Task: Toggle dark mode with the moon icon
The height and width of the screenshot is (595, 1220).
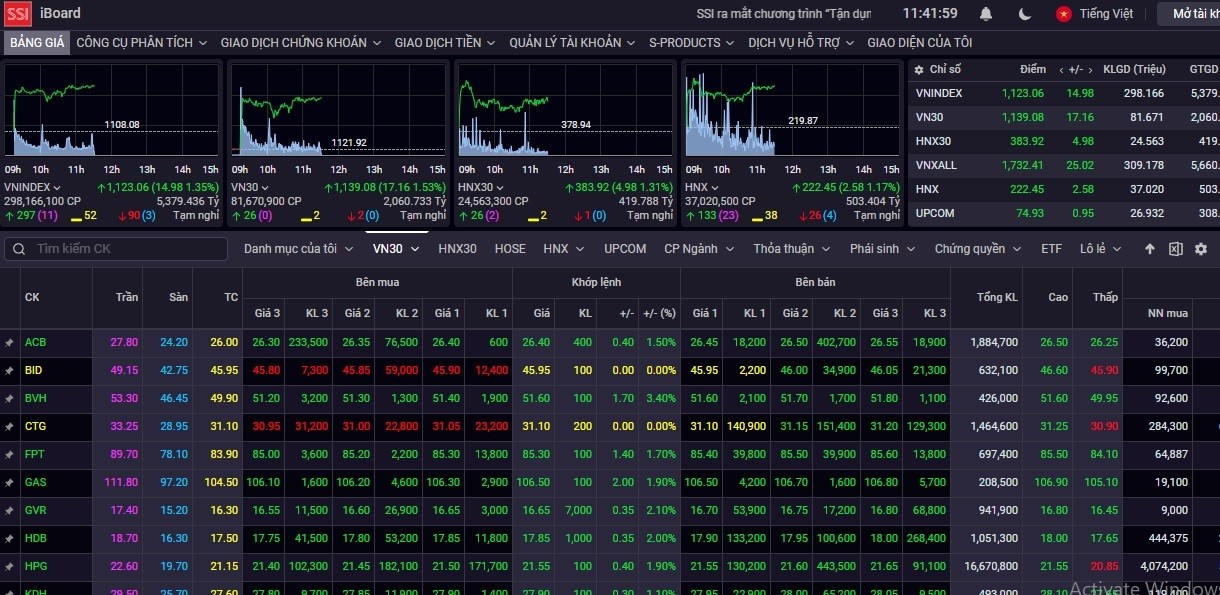Action: 1025,14
